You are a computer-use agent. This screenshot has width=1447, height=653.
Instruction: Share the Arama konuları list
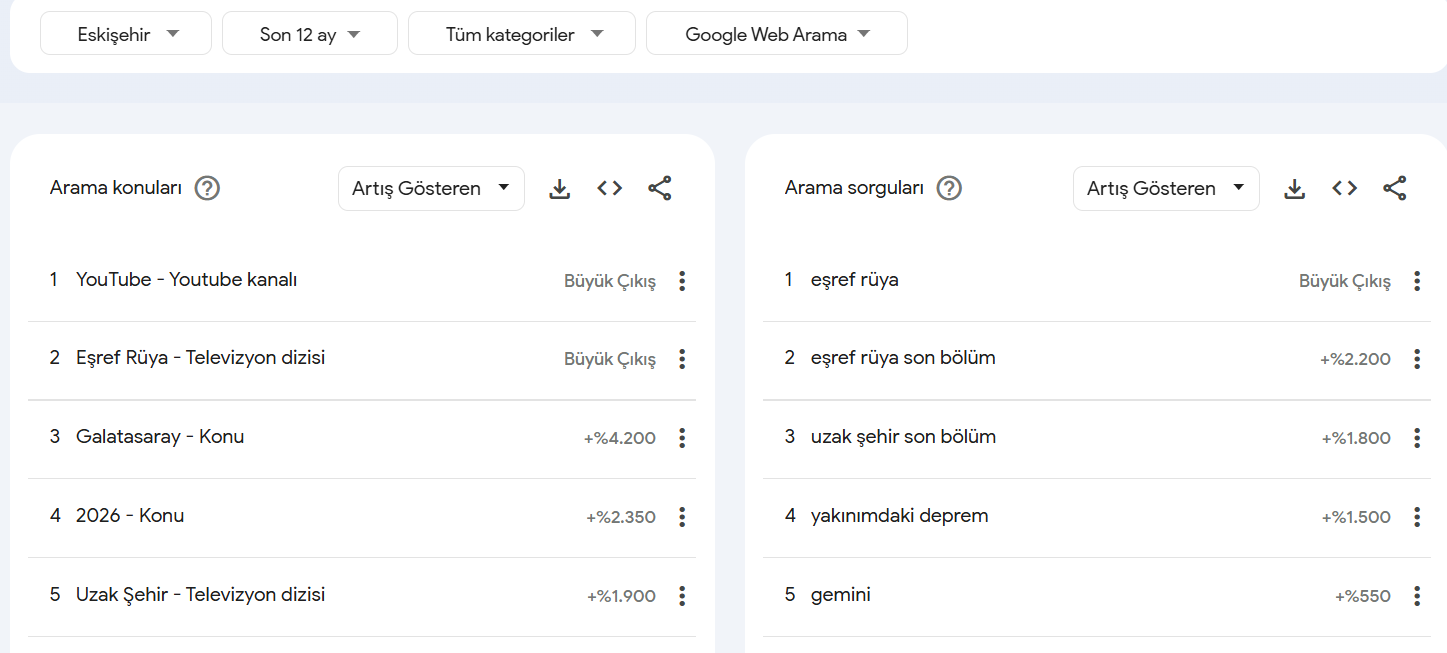click(x=659, y=188)
